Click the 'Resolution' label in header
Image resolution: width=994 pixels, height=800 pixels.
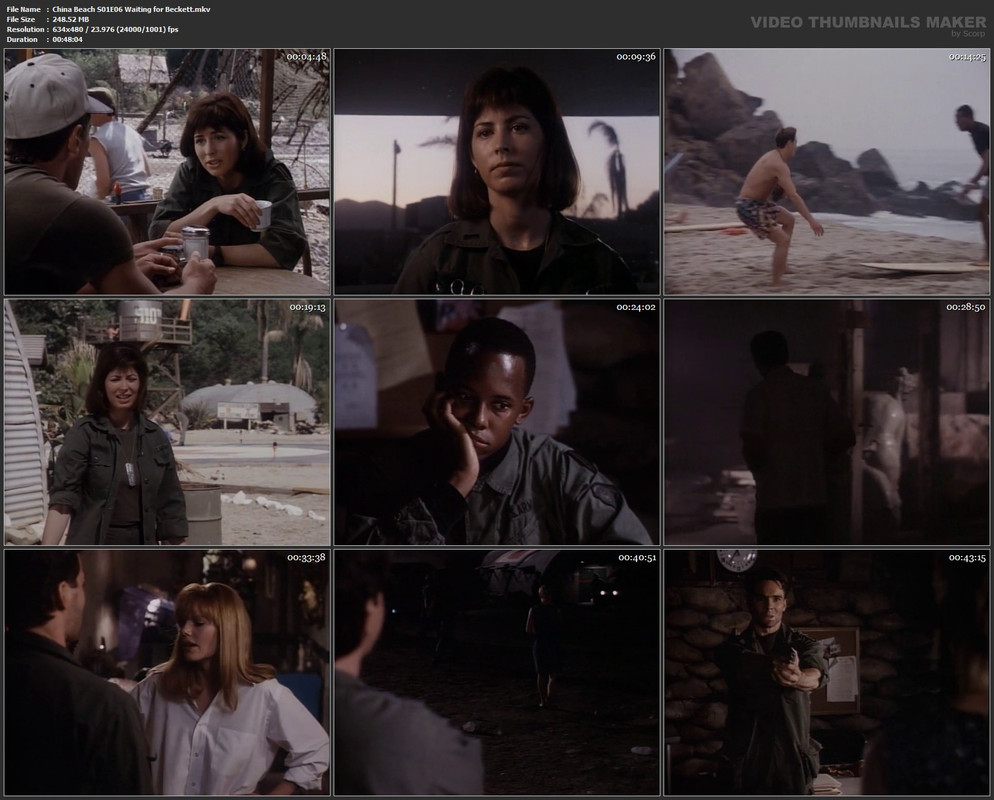click(x=25, y=30)
